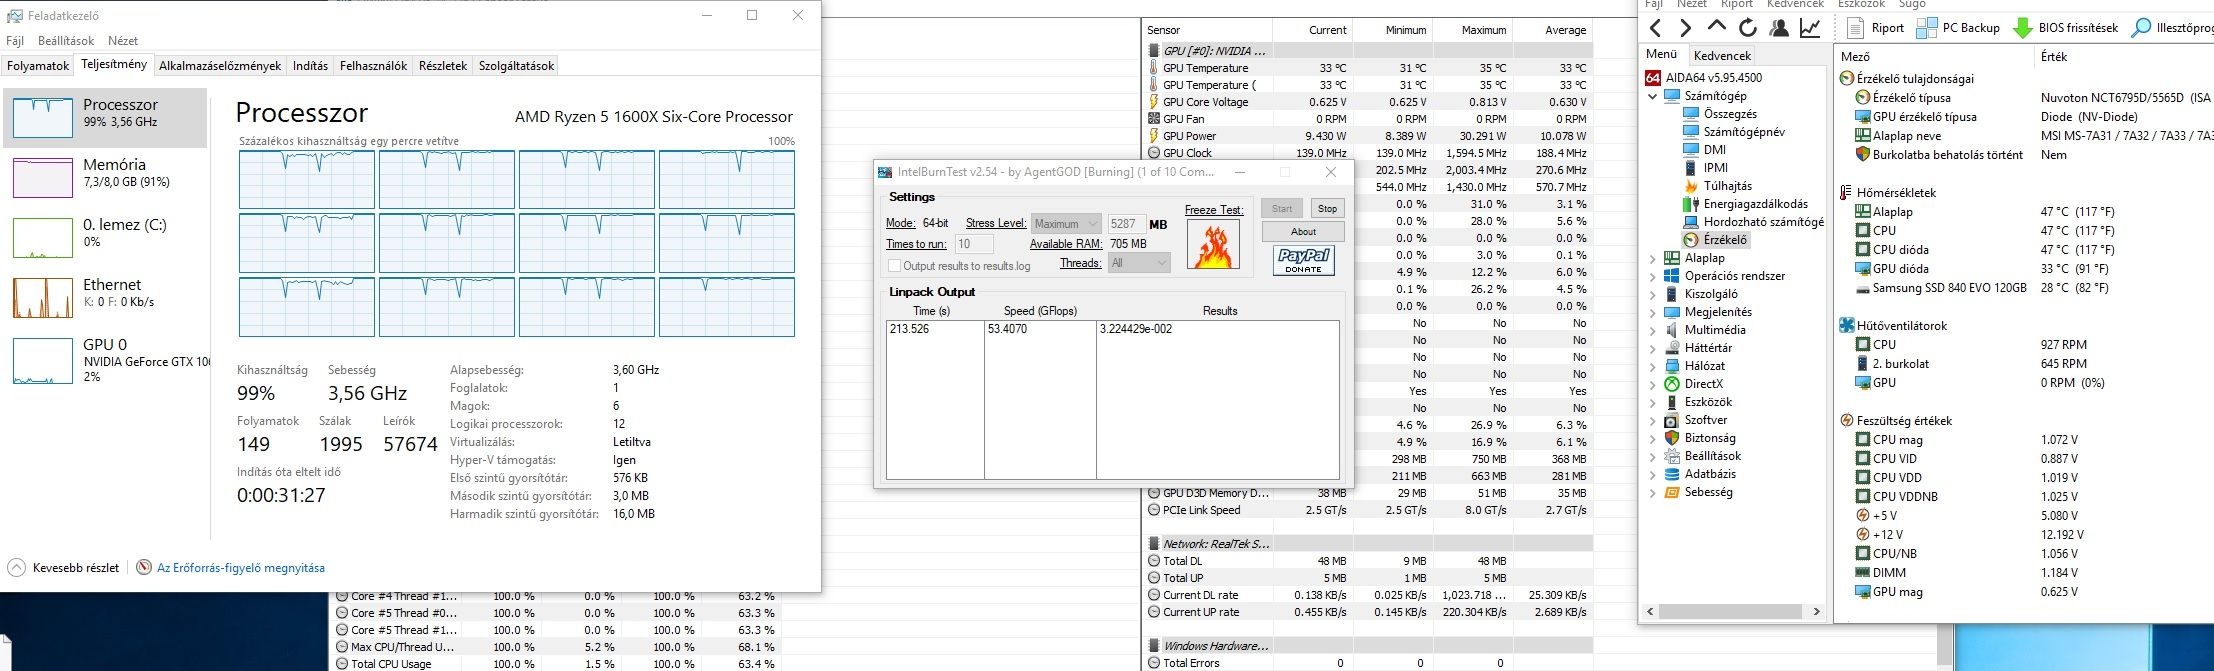The width and height of the screenshot is (2214, 671).
Task: Click Hőmérsékletek thermometer icon in AIDA64
Action: point(1847,193)
